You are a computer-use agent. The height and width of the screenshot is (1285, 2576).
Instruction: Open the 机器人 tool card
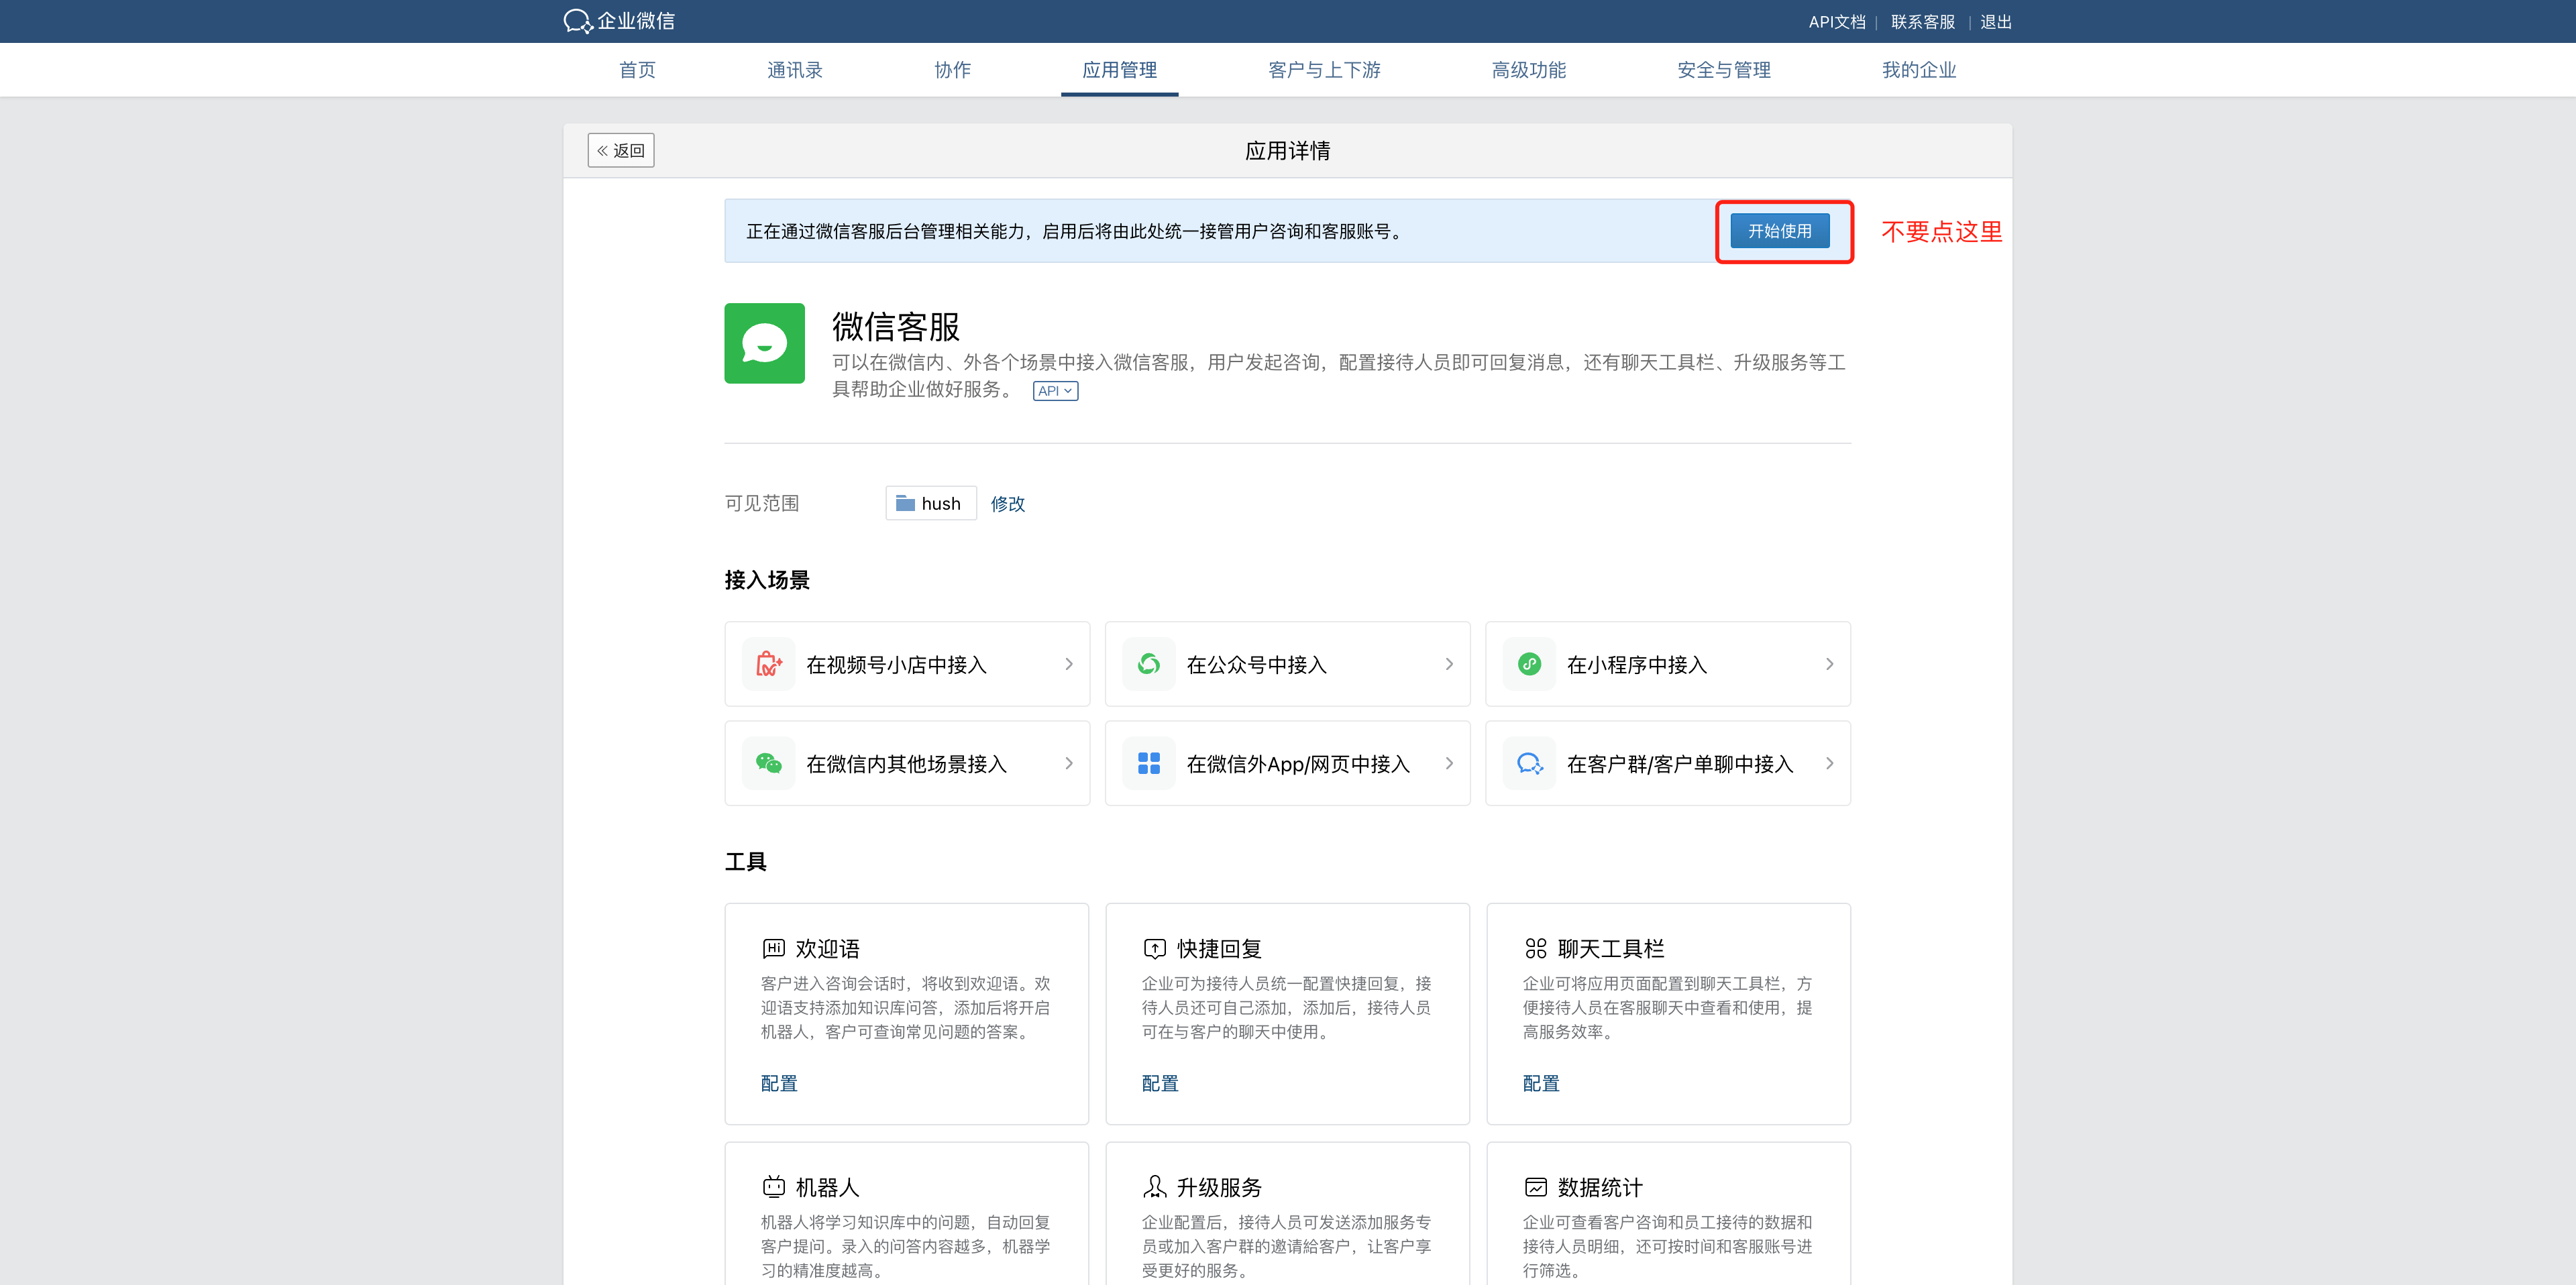click(x=906, y=1213)
